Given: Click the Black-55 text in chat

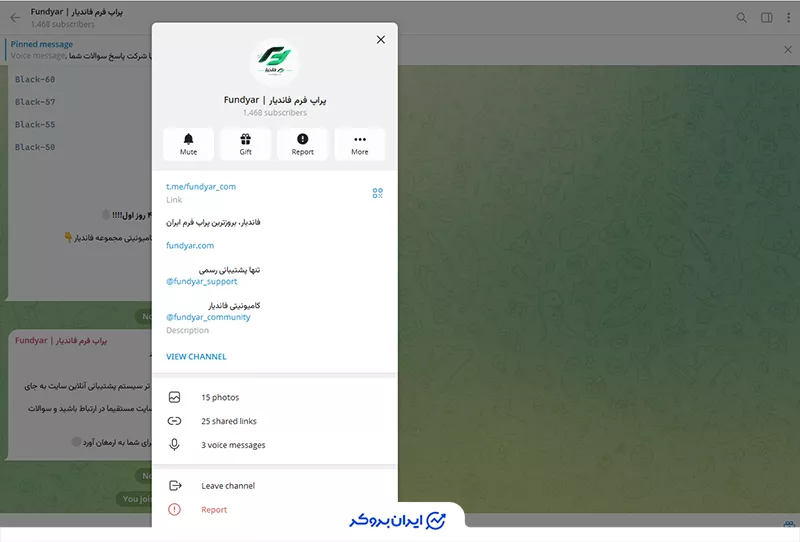Looking at the screenshot, I should (x=35, y=124).
